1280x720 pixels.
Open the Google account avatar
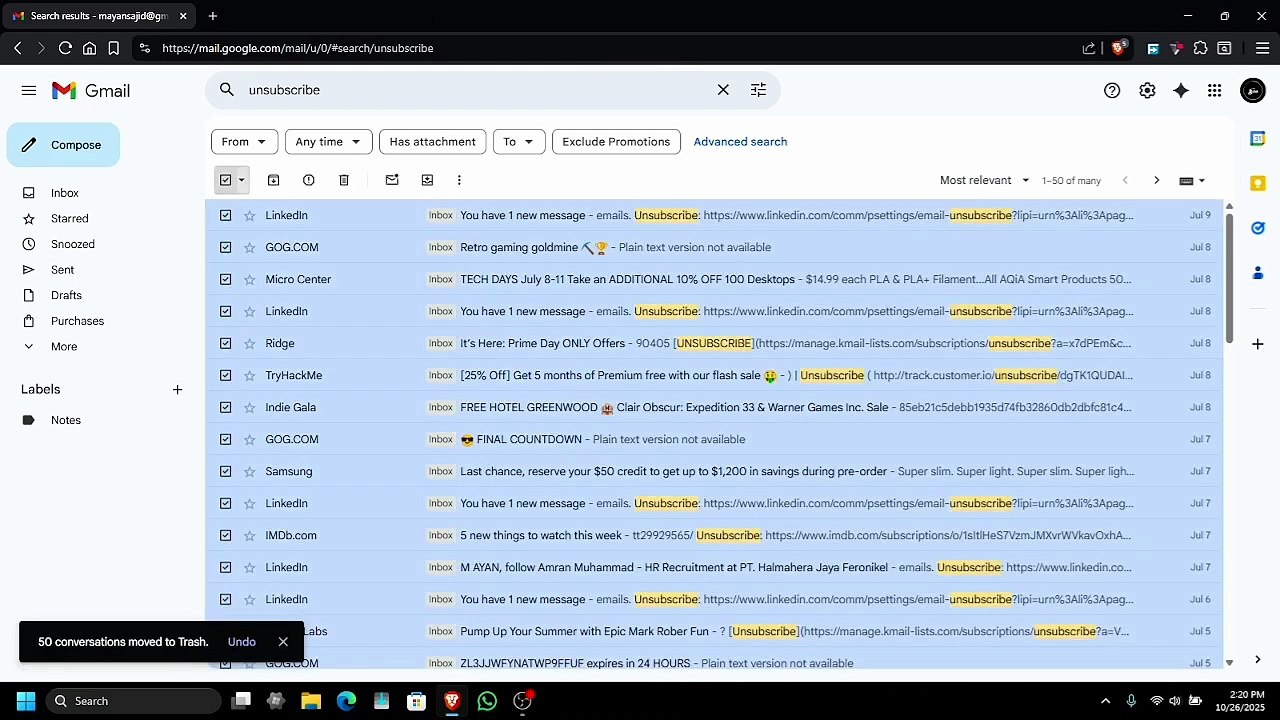click(1252, 91)
